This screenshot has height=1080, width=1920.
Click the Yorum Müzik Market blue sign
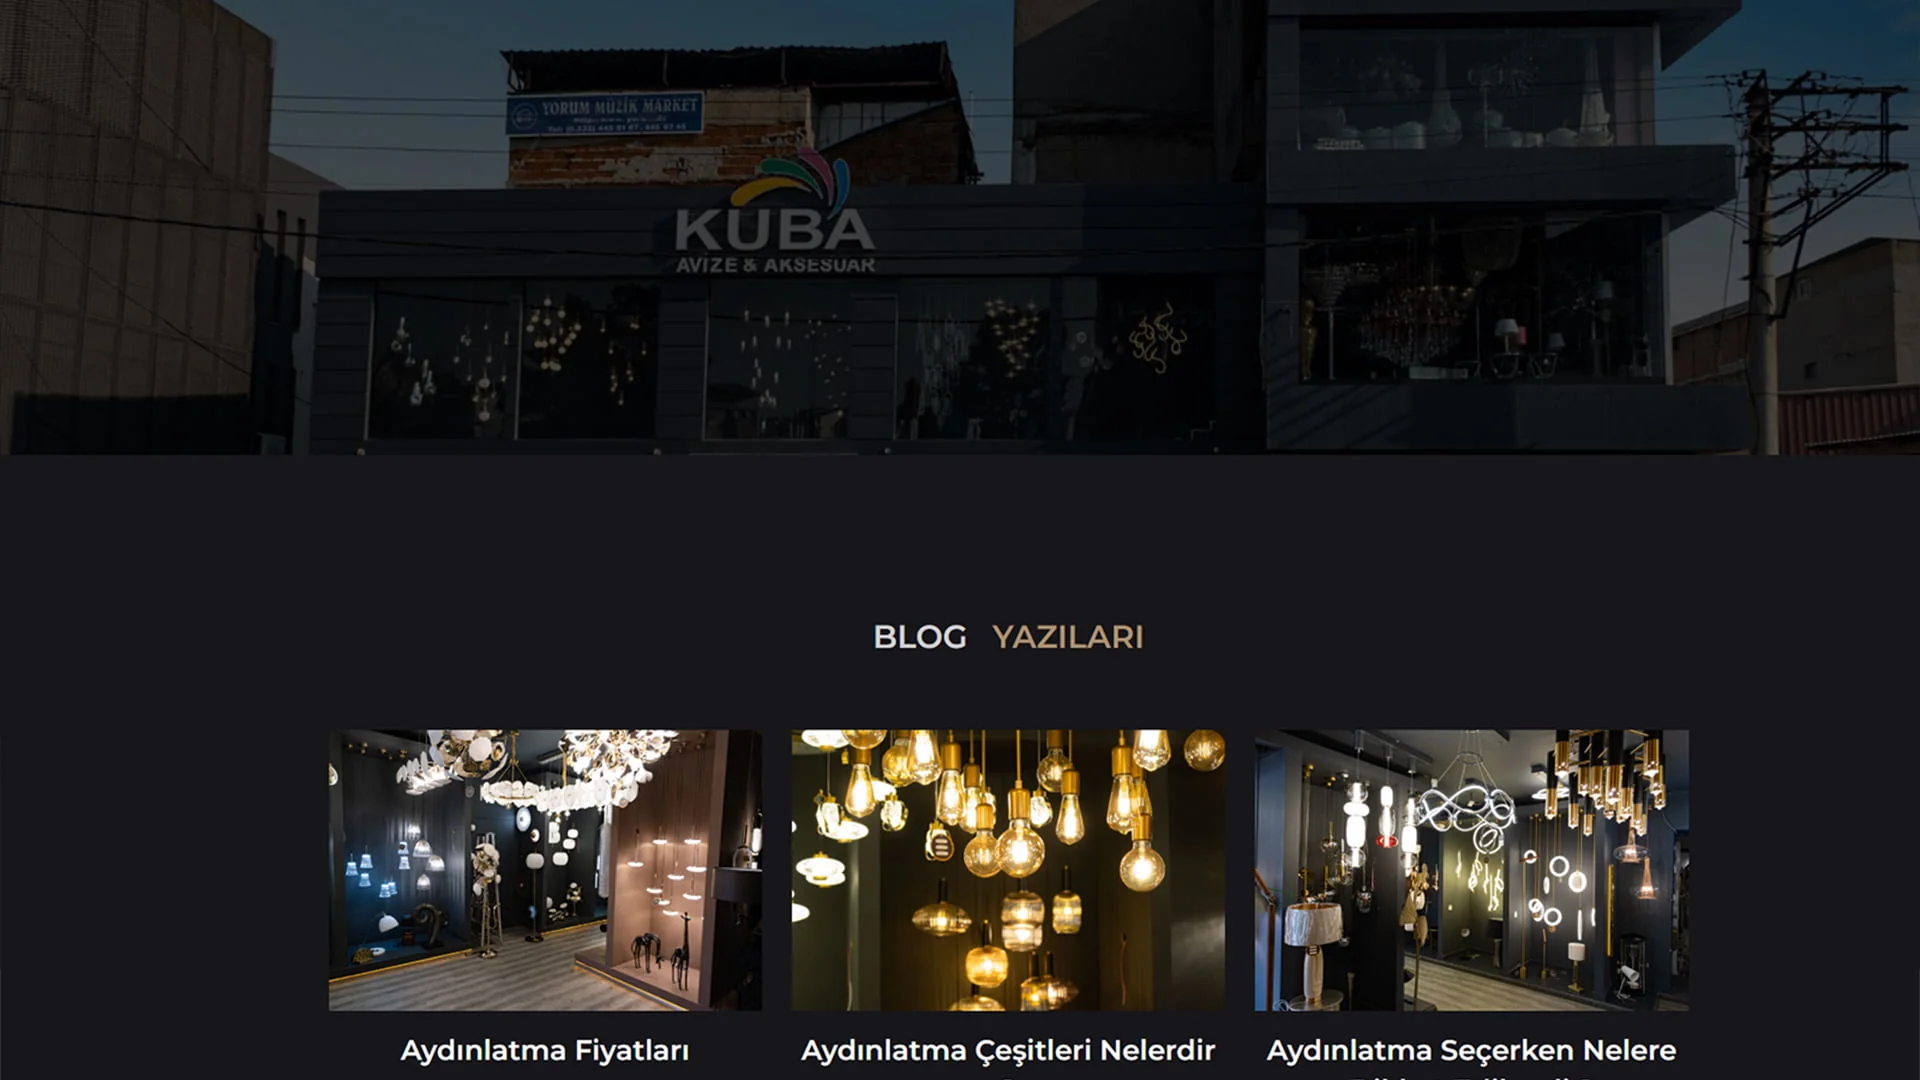coord(604,113)
